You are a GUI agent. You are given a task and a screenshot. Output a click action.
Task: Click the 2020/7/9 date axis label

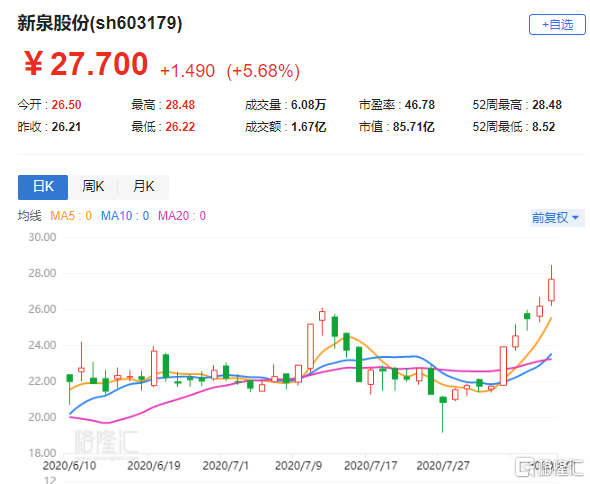click(x=299, y=466)
